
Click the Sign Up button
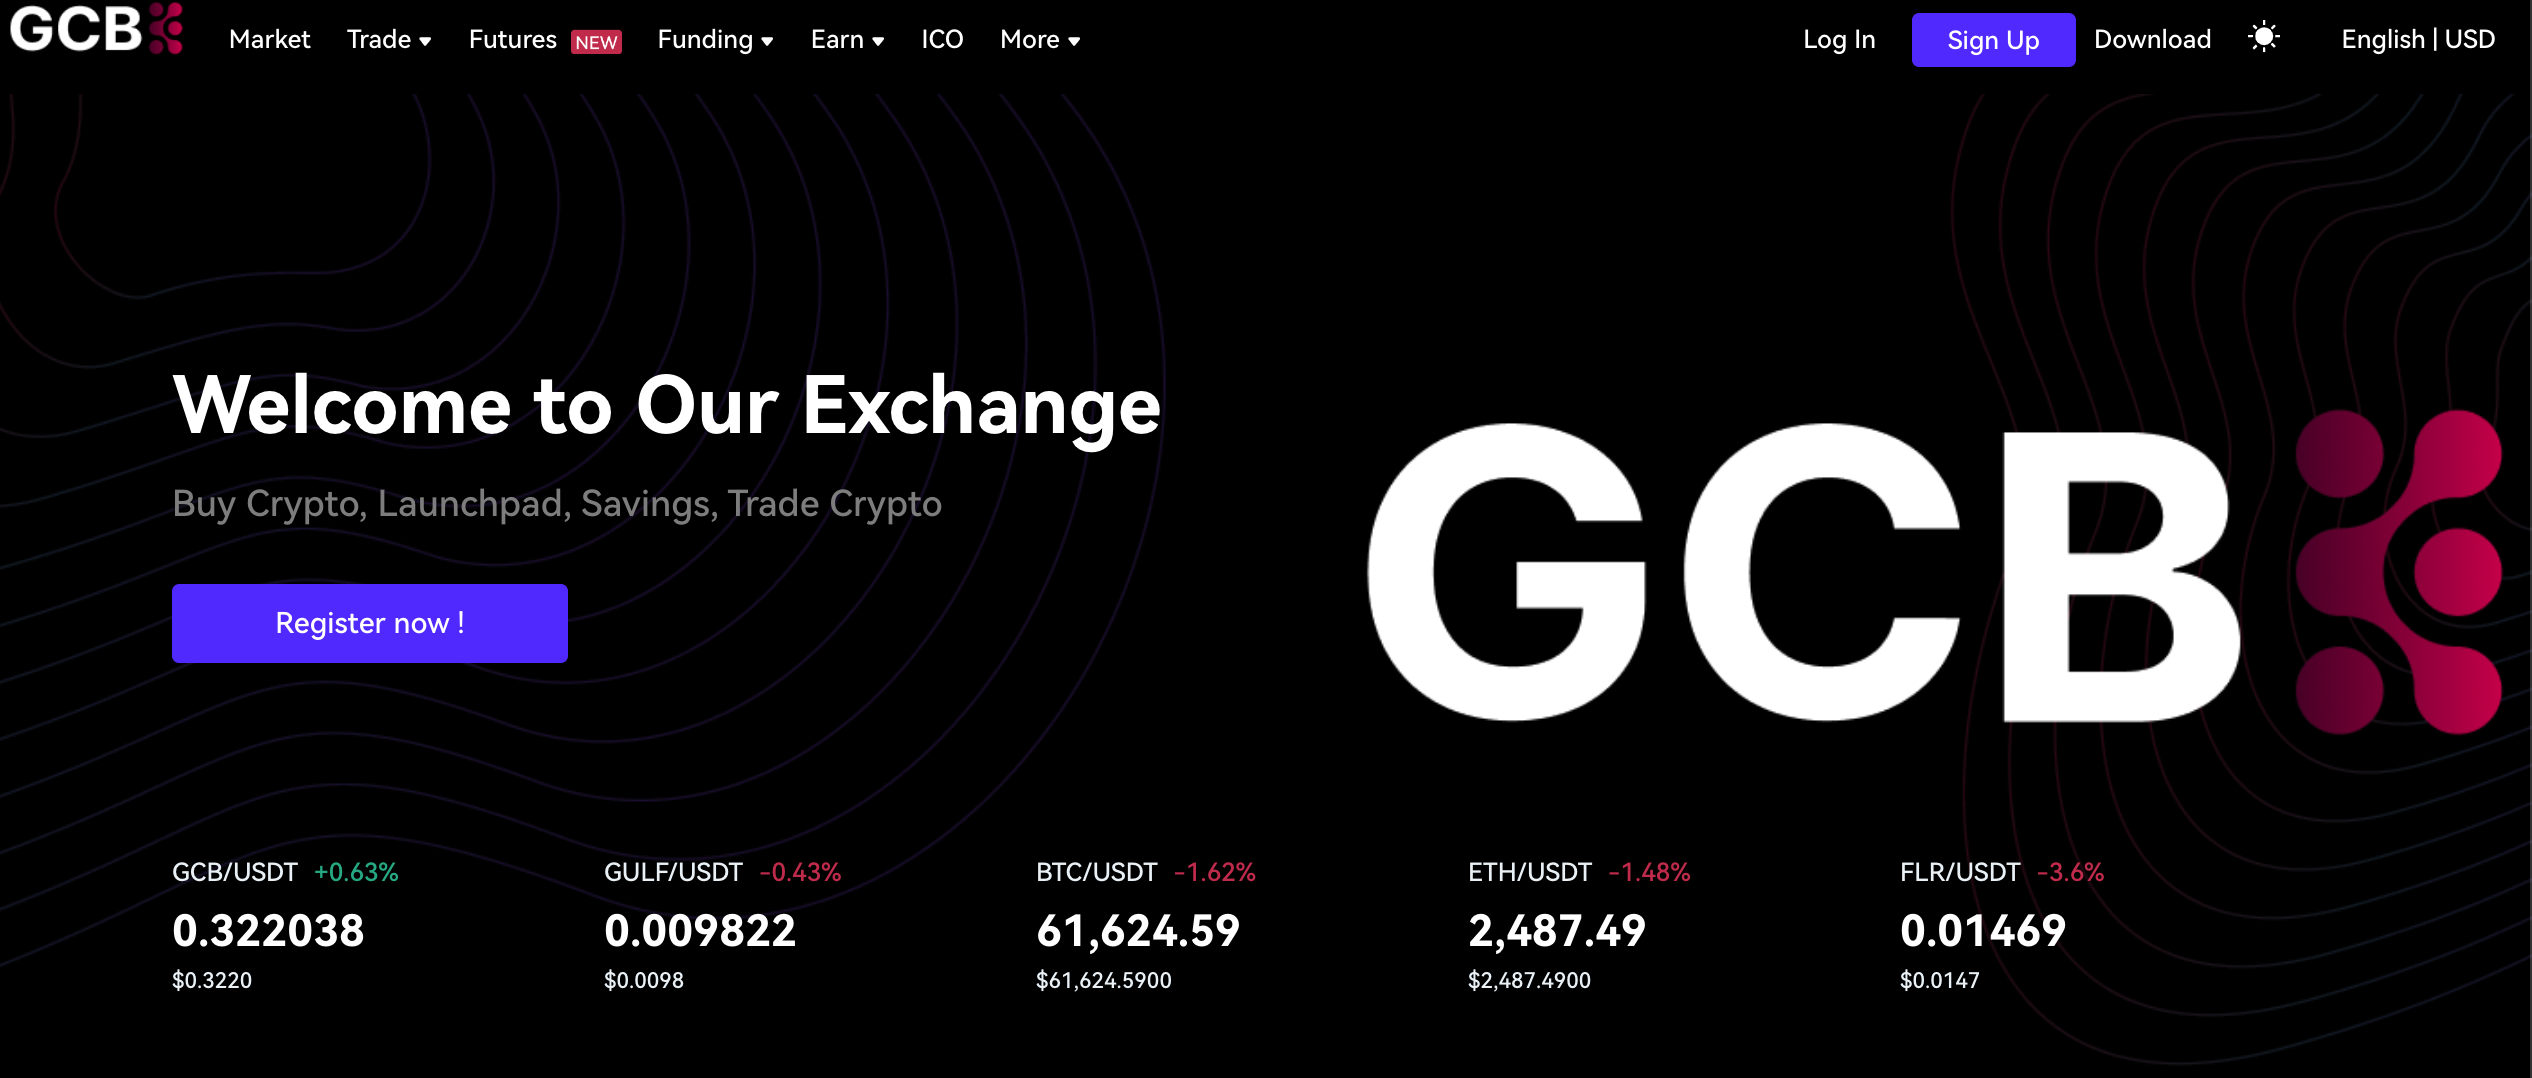pyautogui.click(x=1992, y=40)
